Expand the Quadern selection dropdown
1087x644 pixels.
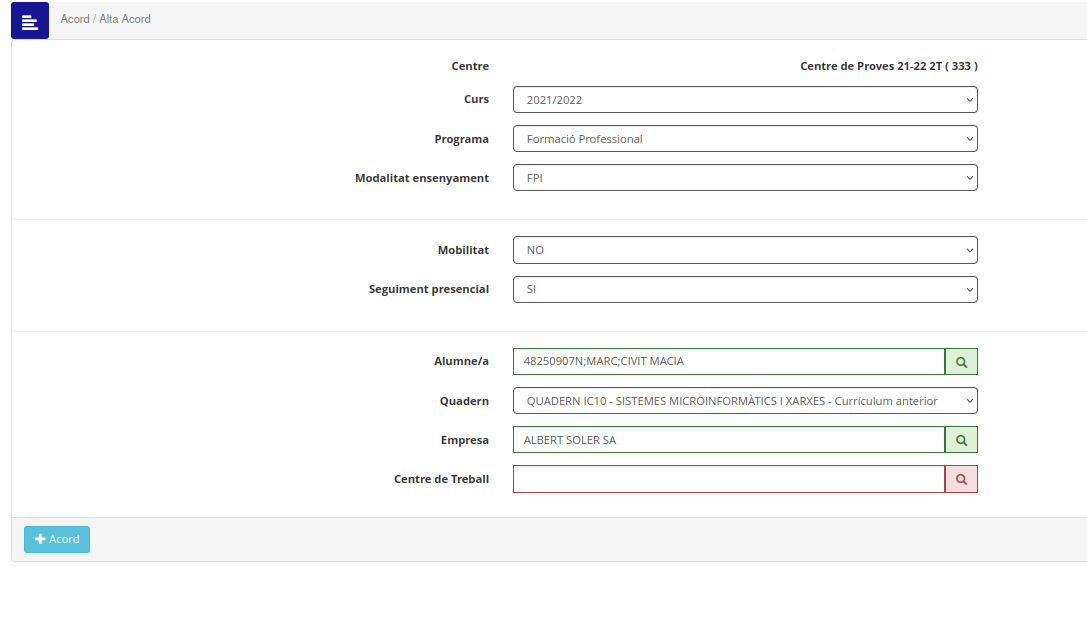click(x=745, y=401)
